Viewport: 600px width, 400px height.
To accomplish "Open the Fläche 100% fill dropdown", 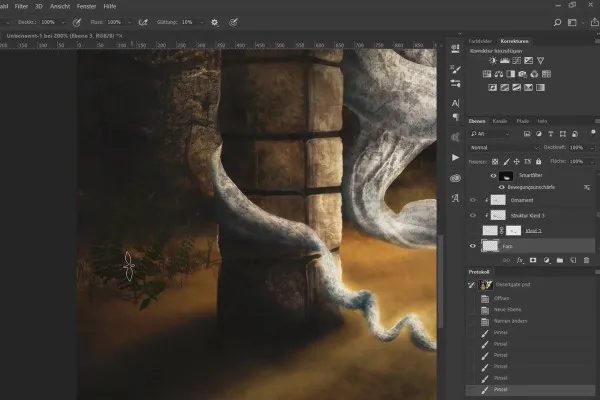I will (592, 162).
